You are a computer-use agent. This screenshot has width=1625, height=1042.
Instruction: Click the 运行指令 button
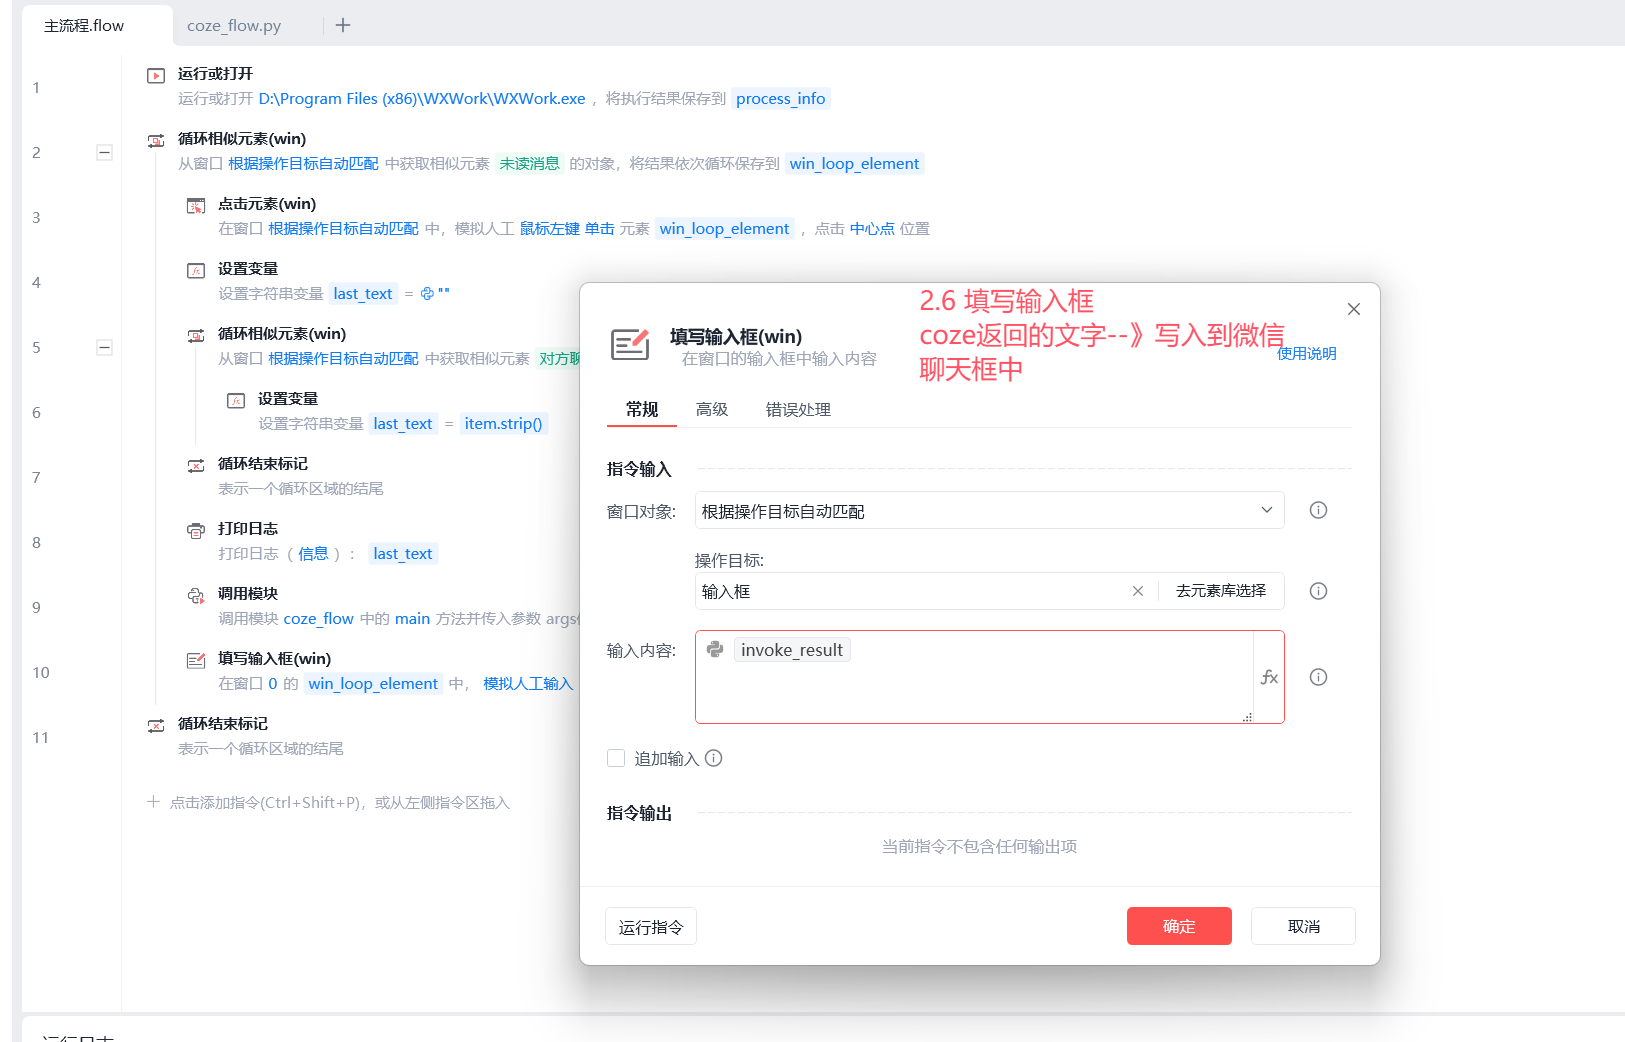tap(651, 926)
